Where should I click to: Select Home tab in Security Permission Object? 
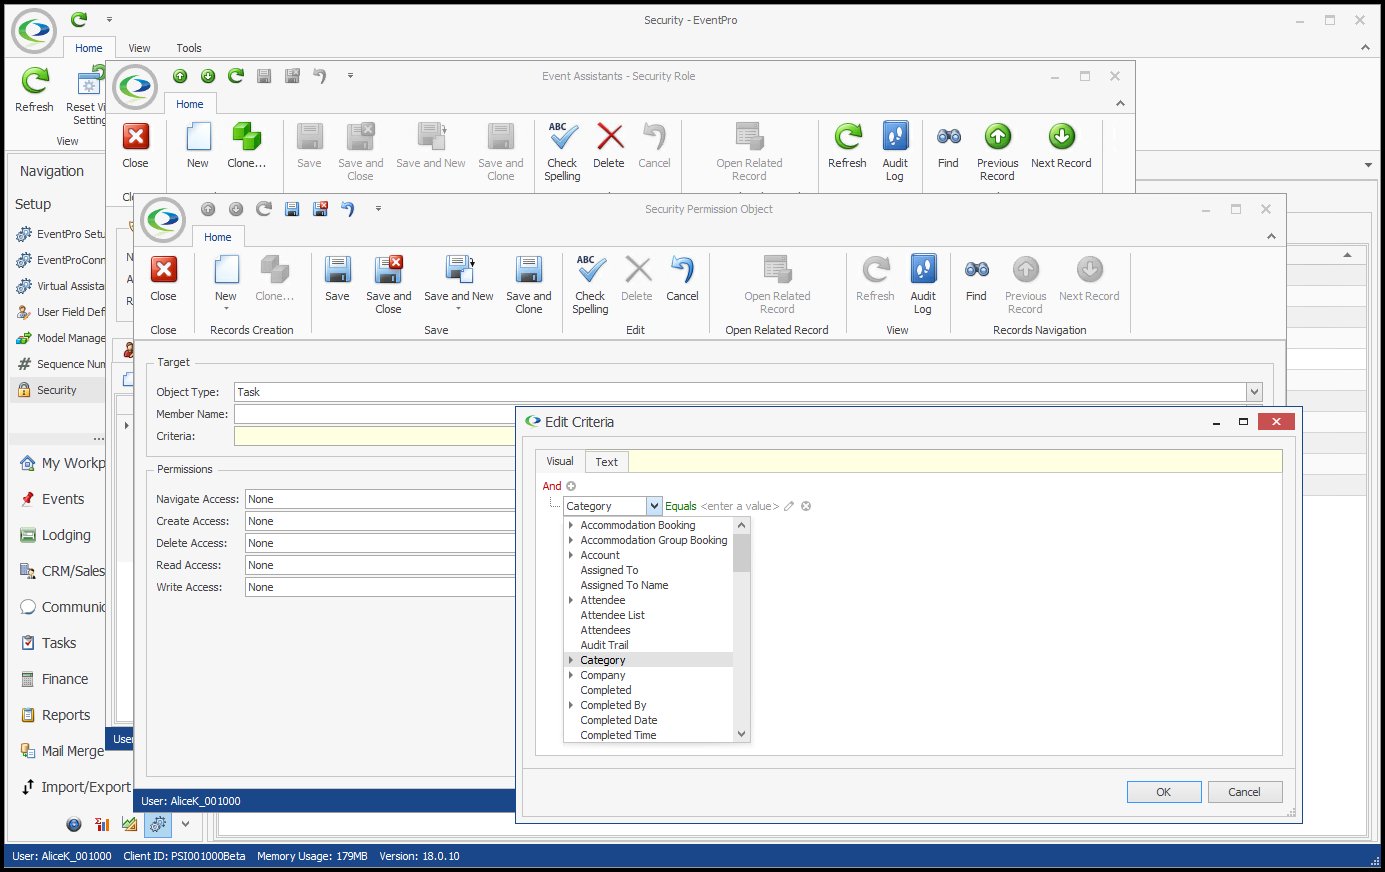point(218,237)
